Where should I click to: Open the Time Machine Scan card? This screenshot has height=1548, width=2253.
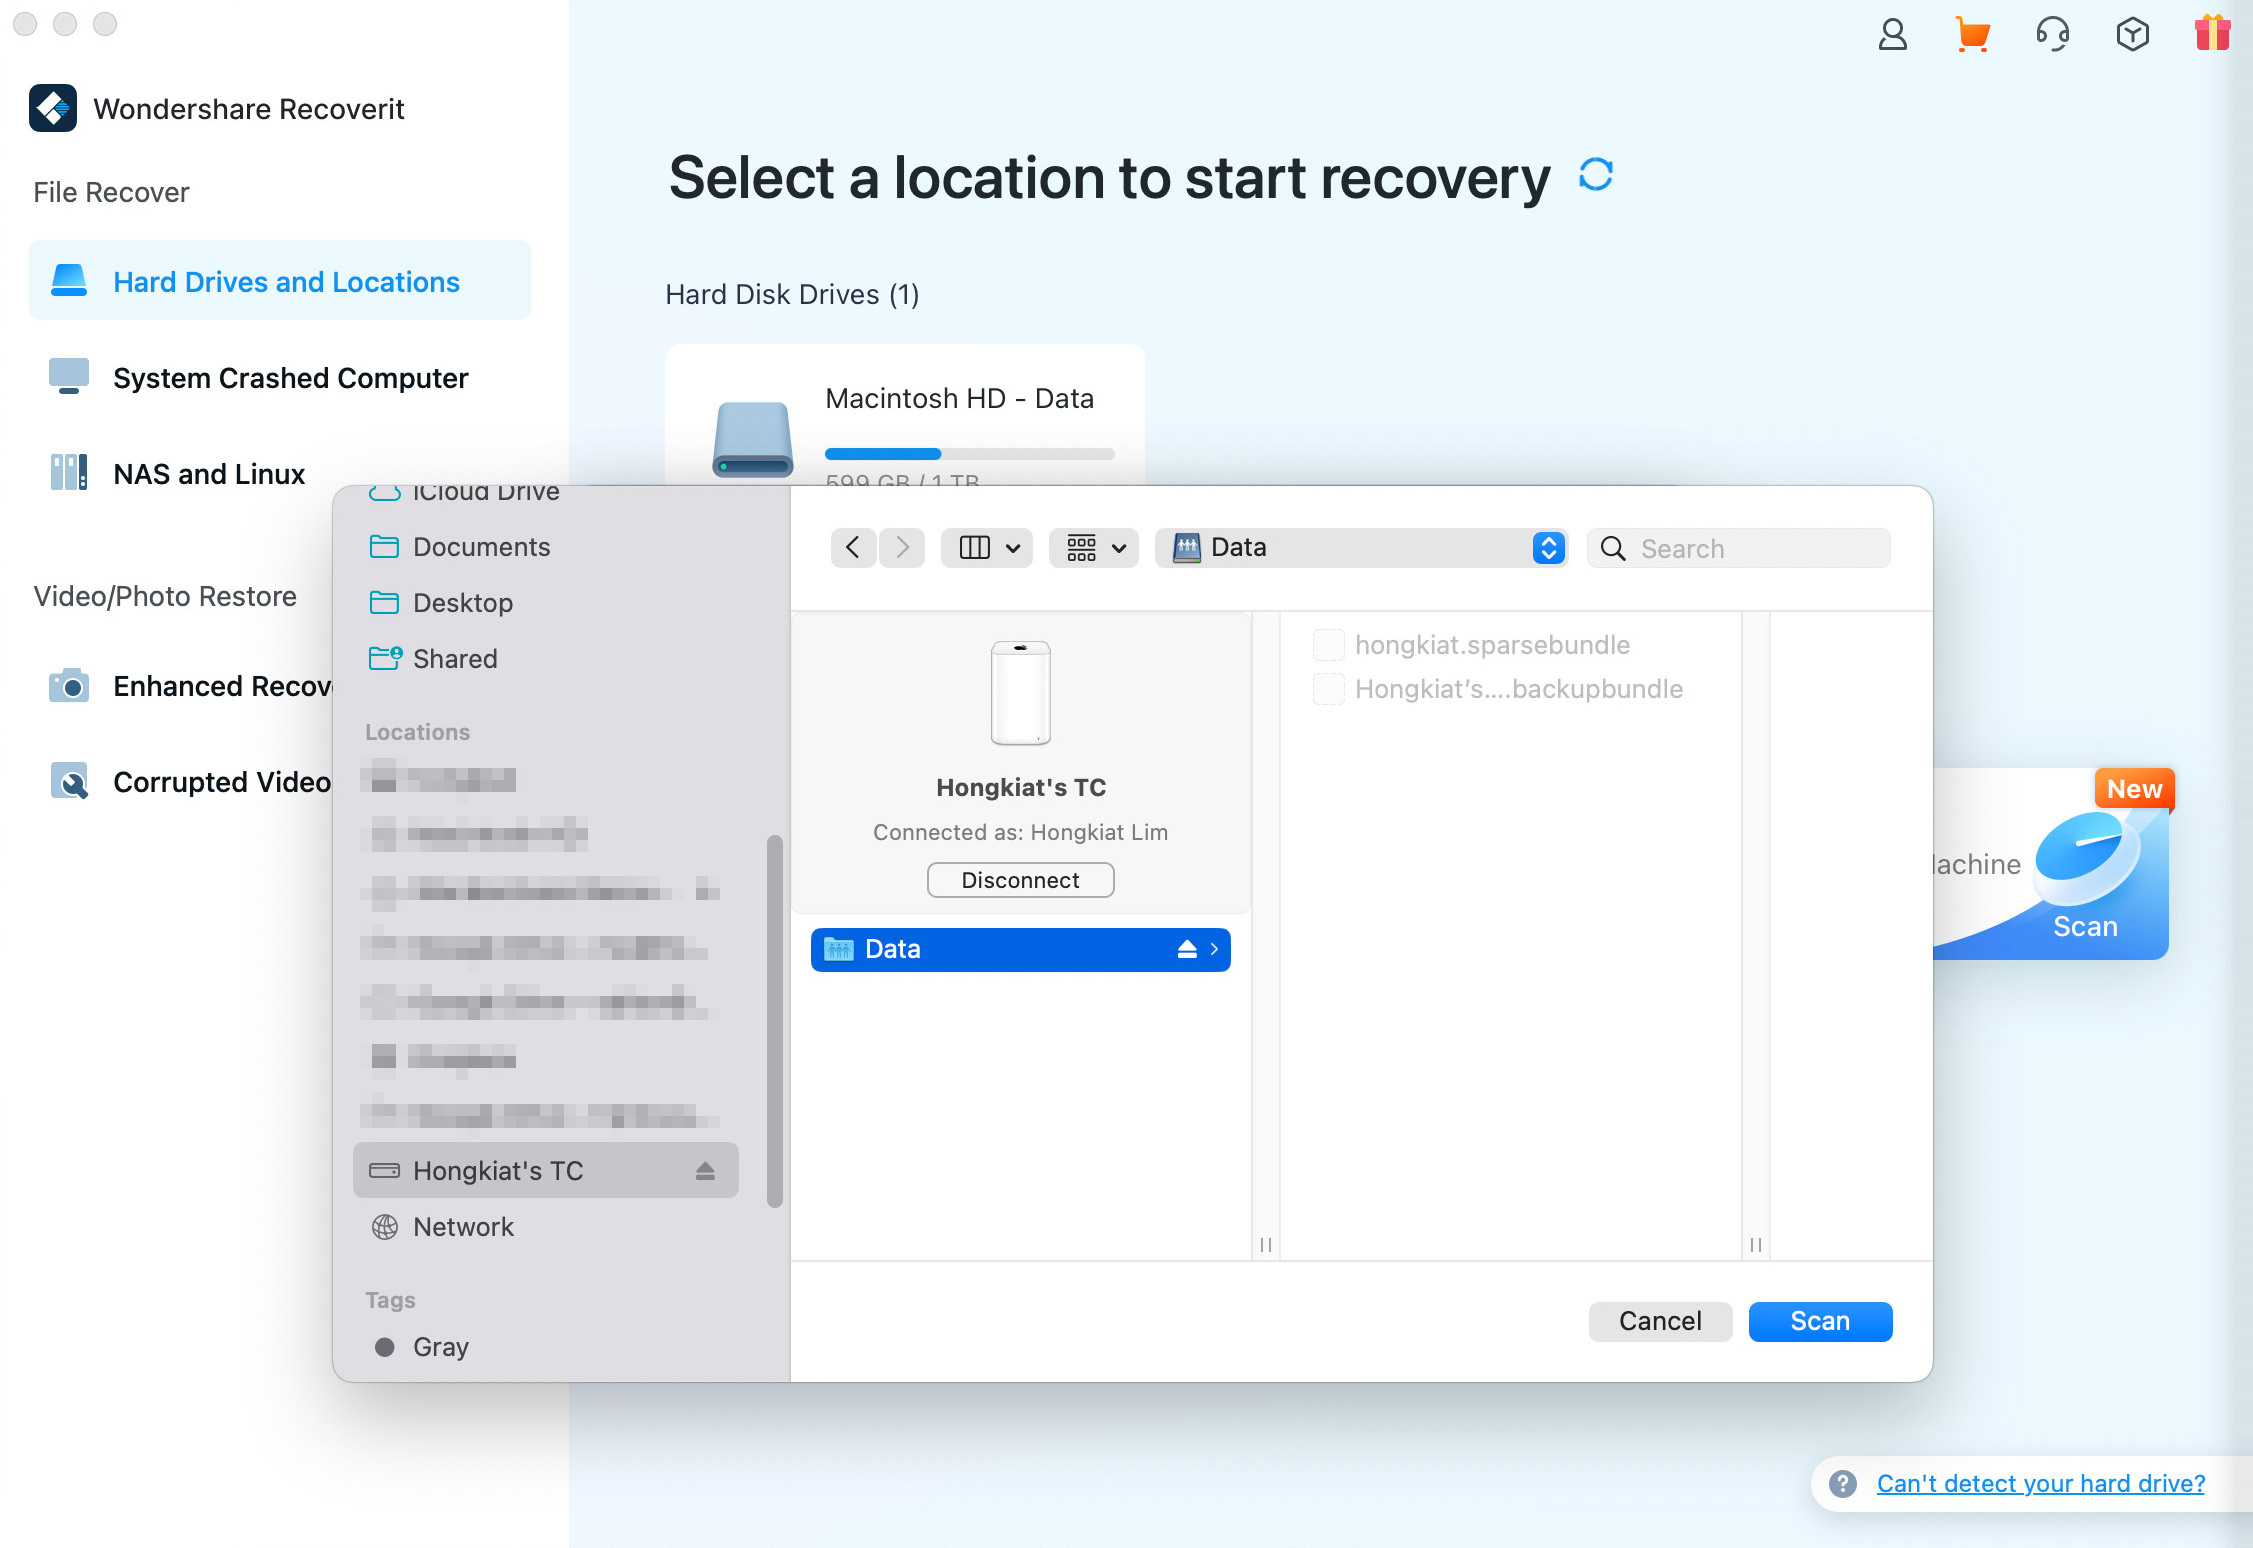click(2050, 864)
